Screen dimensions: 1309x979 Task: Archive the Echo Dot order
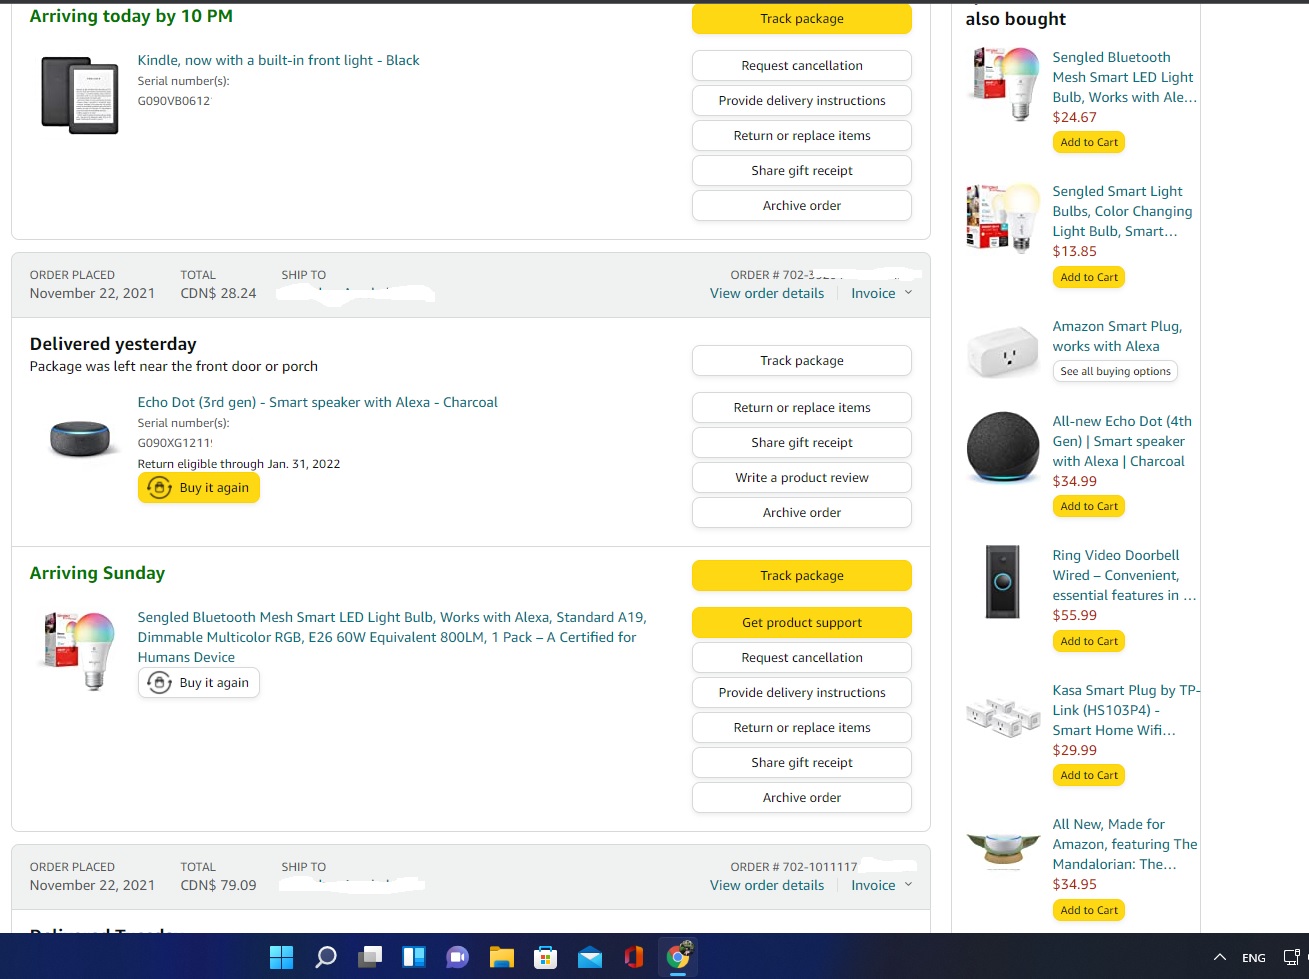point(802,512)
